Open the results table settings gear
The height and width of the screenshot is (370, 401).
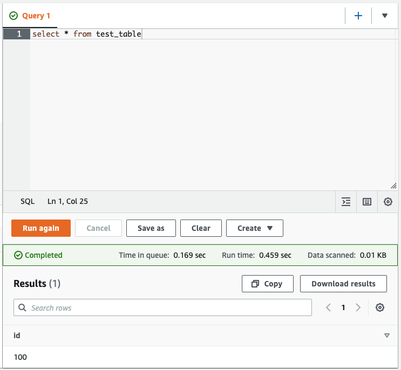(380, 308)
